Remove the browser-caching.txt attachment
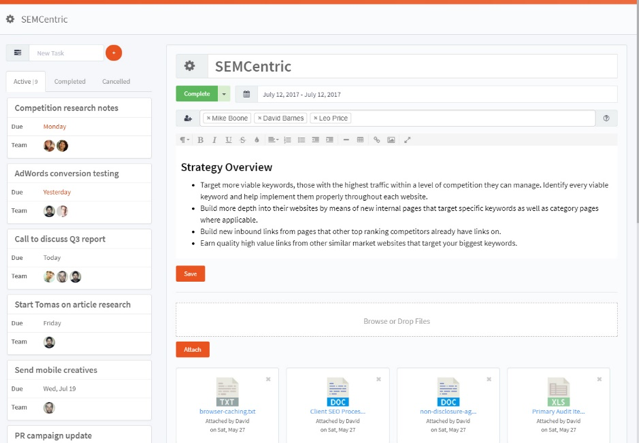Viewport: 639px width, 443px height. (268, 379)
